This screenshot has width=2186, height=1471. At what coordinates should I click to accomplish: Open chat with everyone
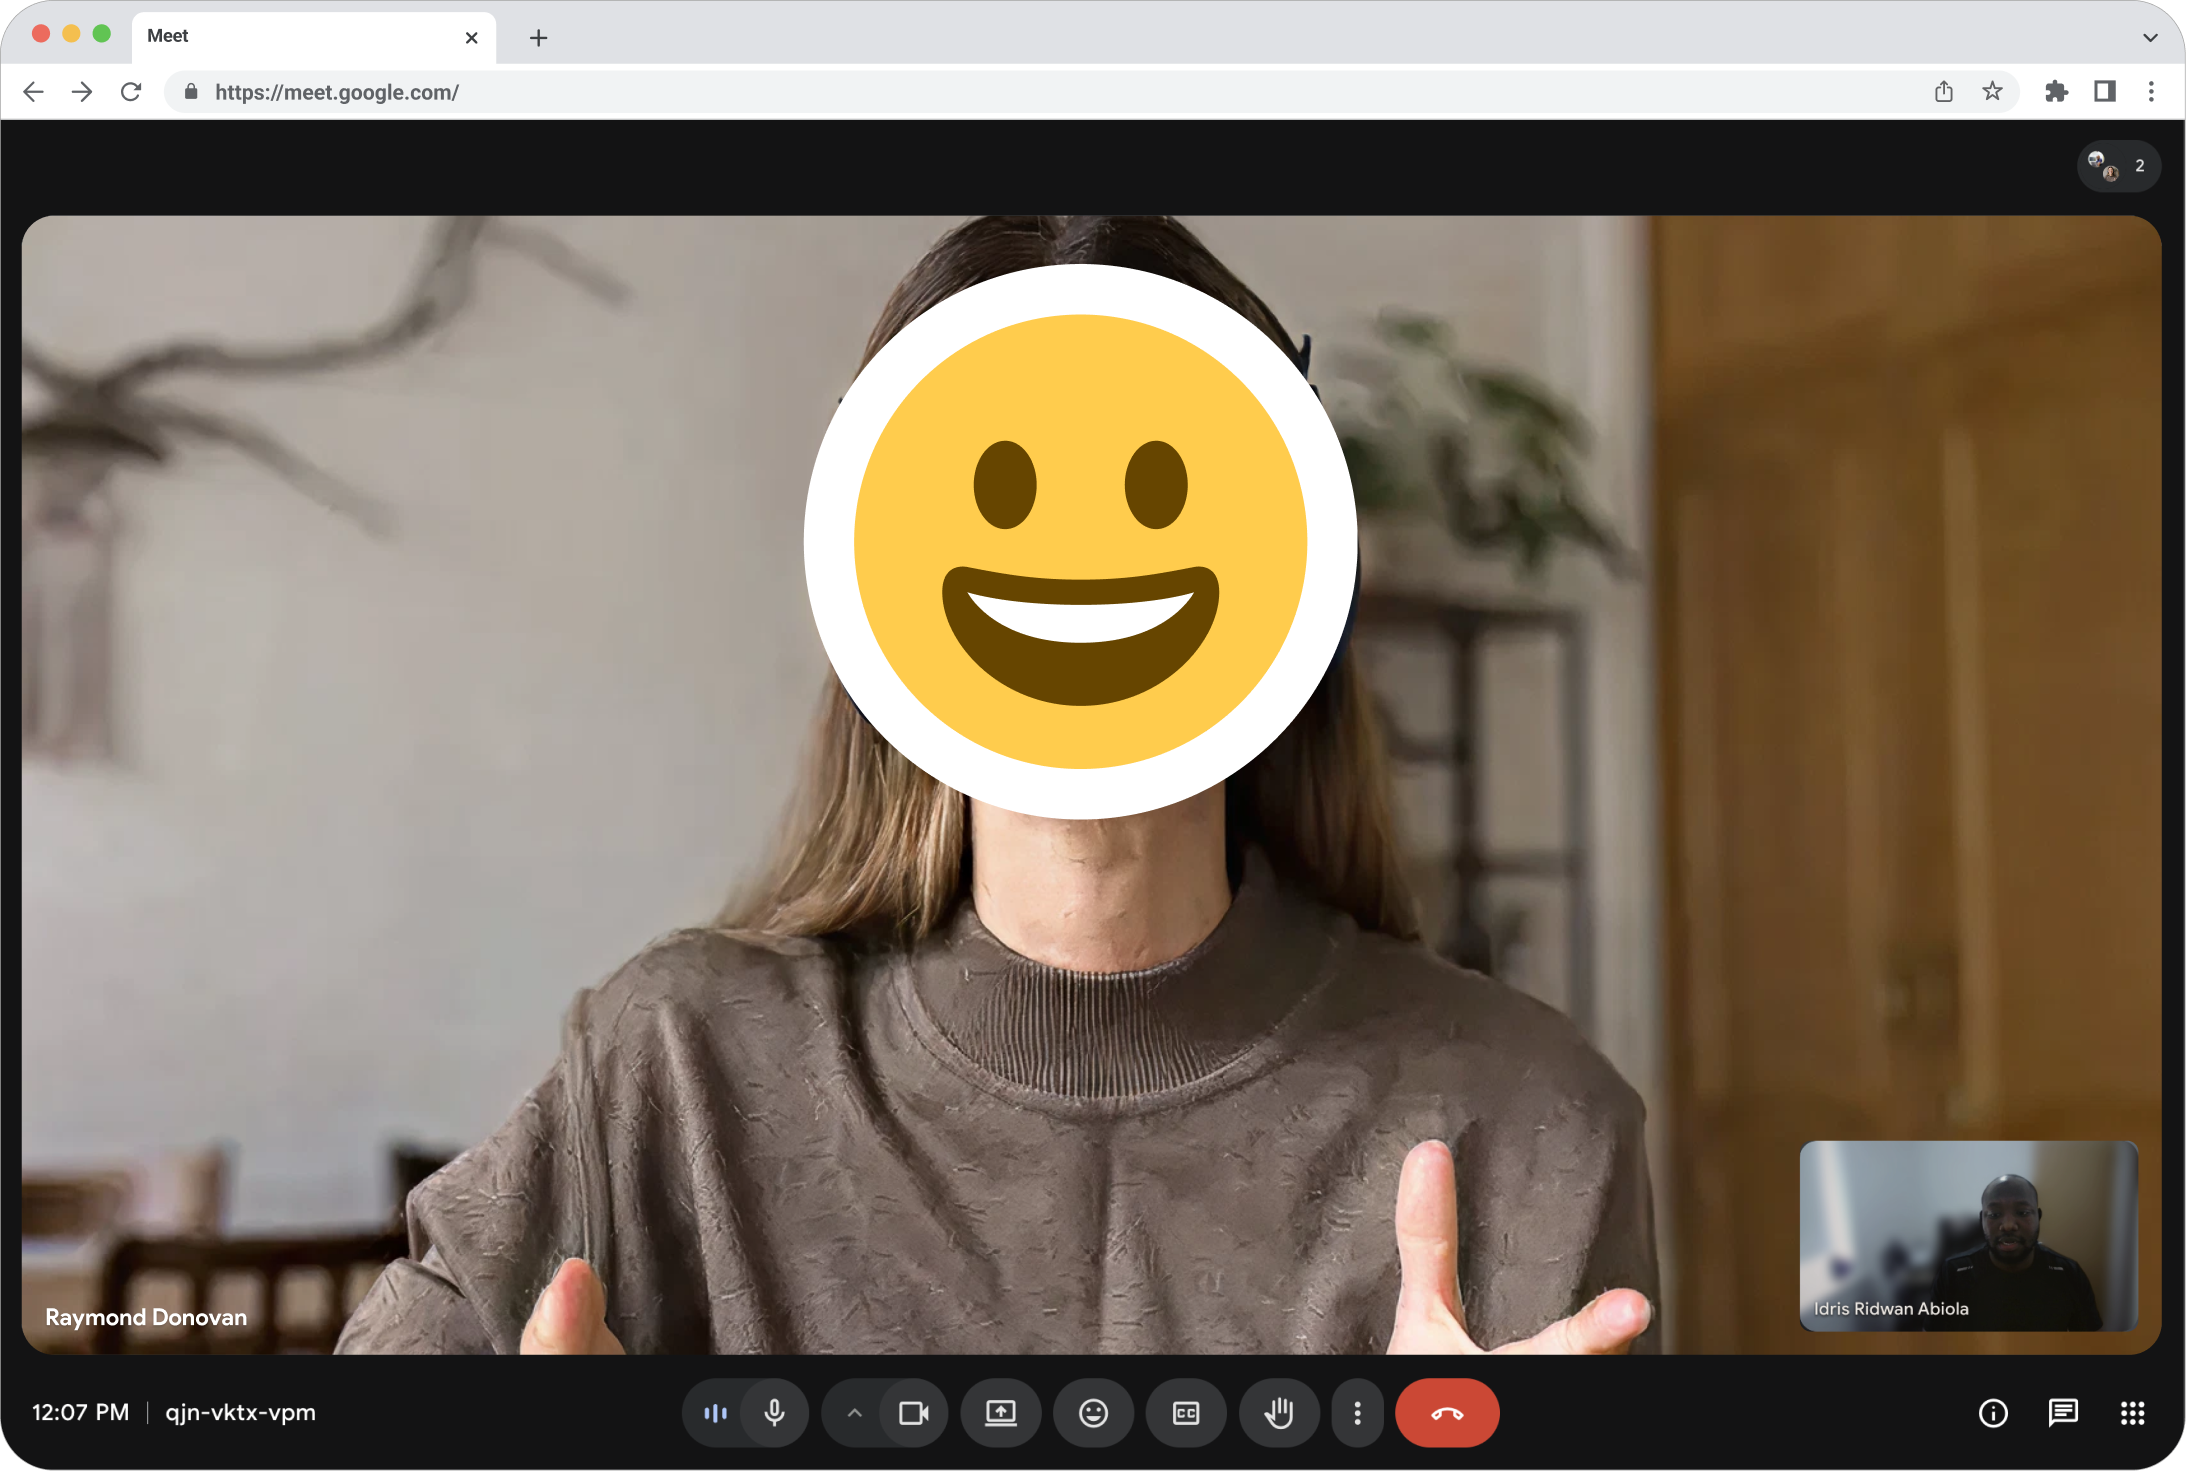pyautogui.click(x=2063, y=1413)
